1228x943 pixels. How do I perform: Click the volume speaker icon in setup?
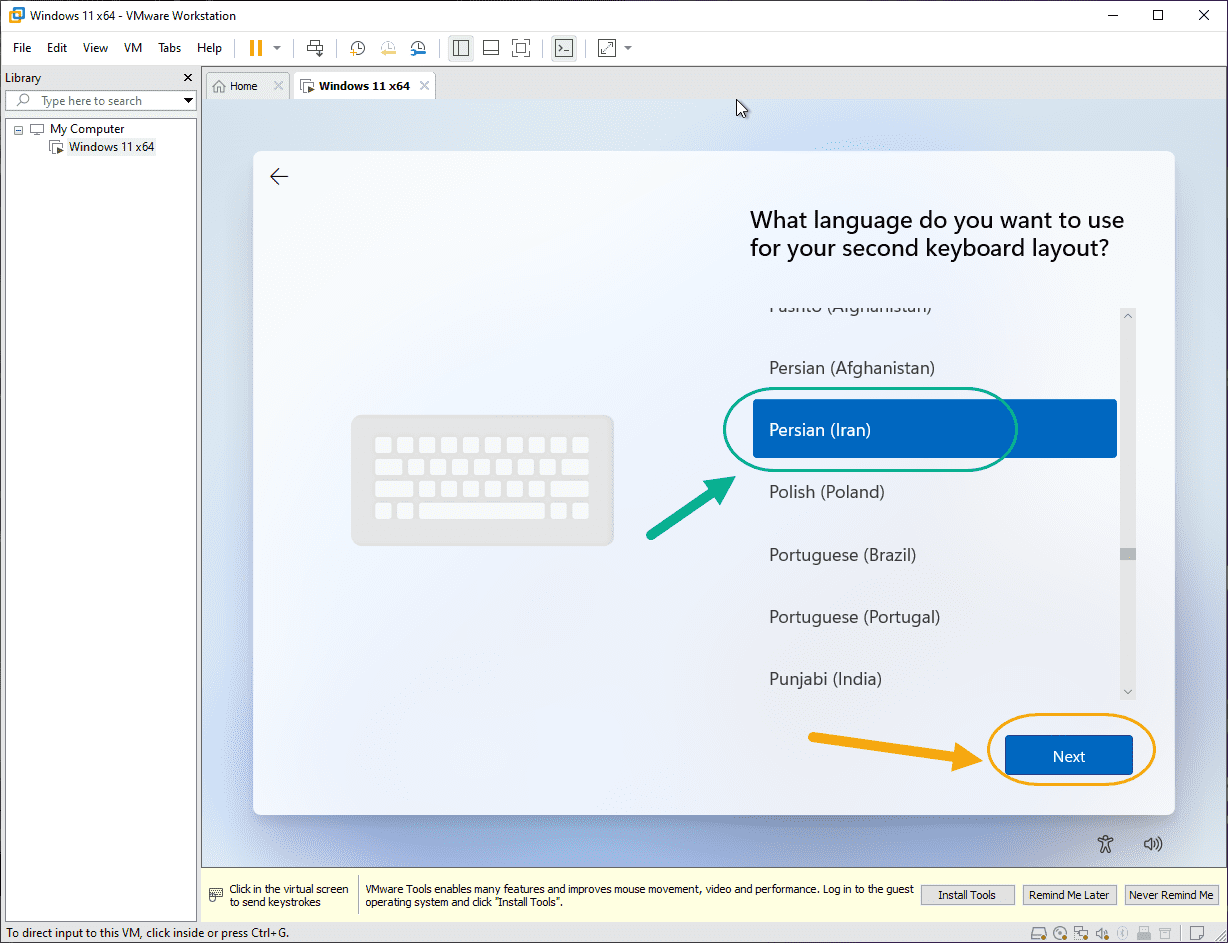tap(1153, 844)
